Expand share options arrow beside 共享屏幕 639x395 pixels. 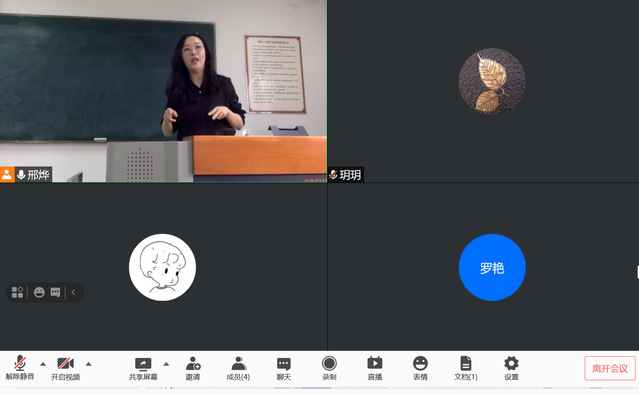pos(166,364)
